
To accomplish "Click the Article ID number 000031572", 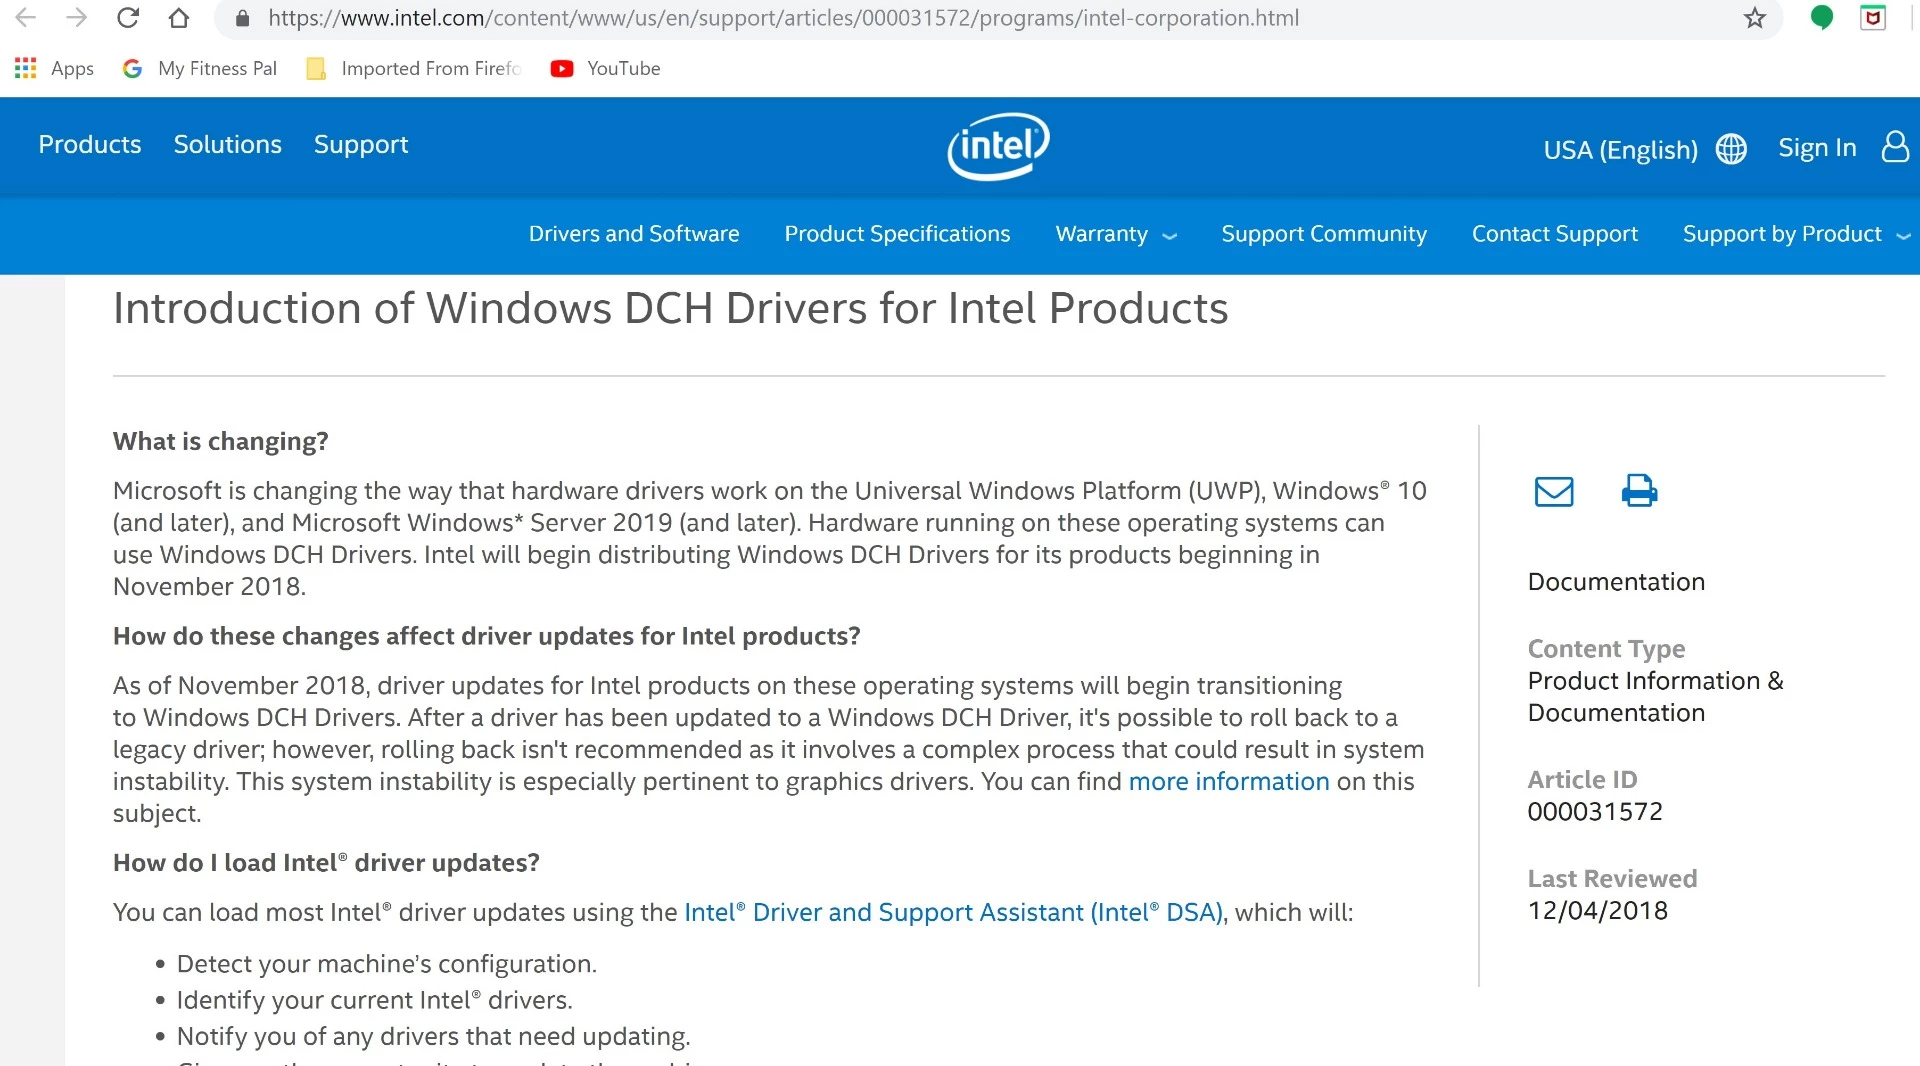I will [1595, 812].
